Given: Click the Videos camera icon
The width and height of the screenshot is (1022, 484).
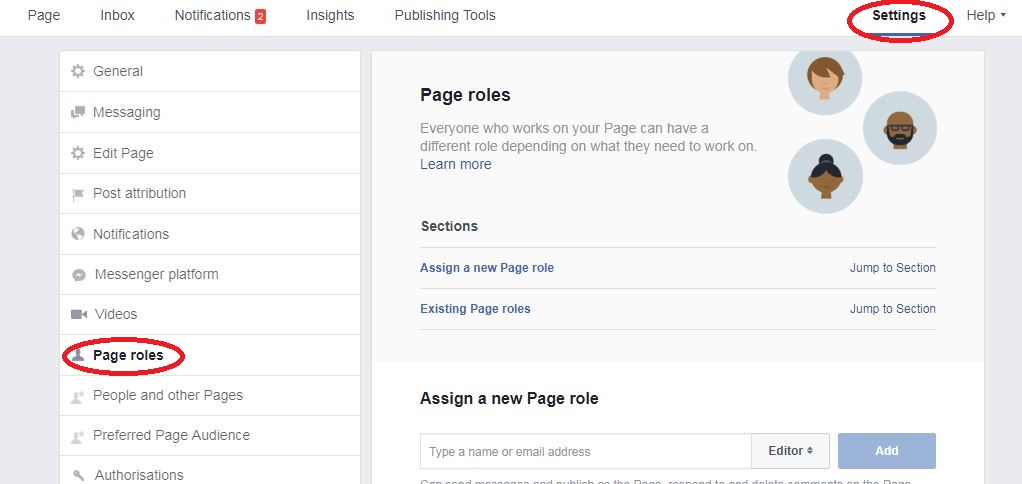Looking at the screenshot, I should tap(79, 315).
